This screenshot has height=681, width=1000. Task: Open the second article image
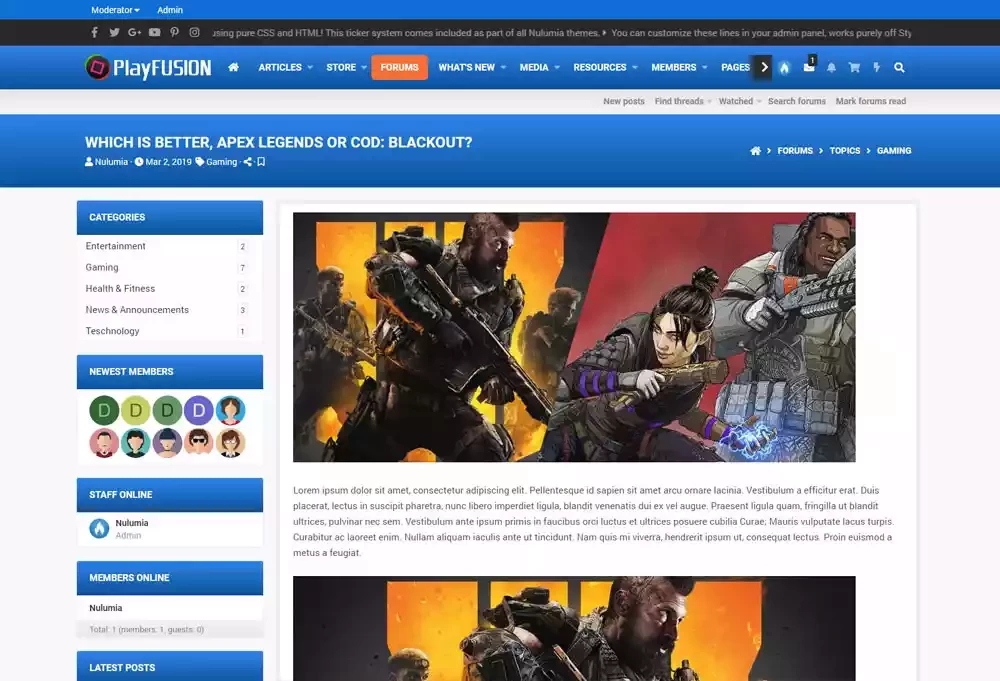[574, 629]
